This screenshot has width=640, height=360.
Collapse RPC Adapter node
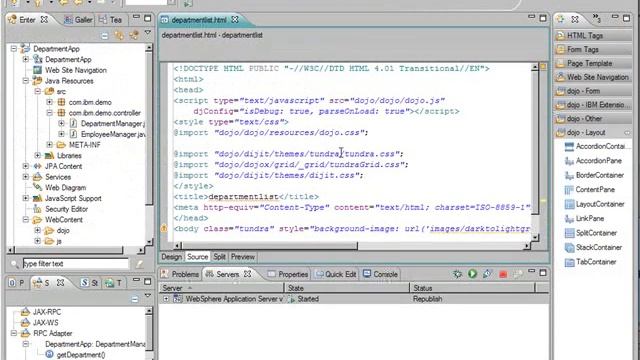pyautogui.click(x=14, y=333)
